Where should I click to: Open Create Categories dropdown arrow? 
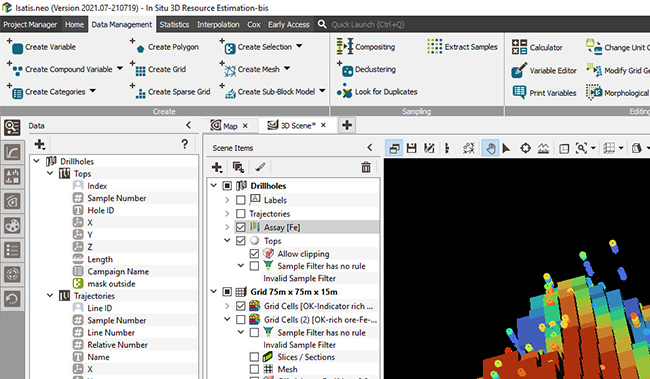[x=93, y=91]
